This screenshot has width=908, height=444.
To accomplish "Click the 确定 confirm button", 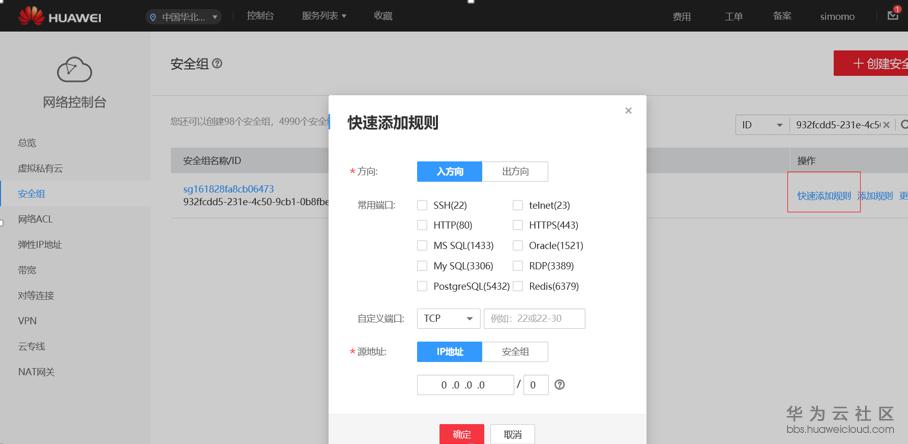I will point(462,434).
